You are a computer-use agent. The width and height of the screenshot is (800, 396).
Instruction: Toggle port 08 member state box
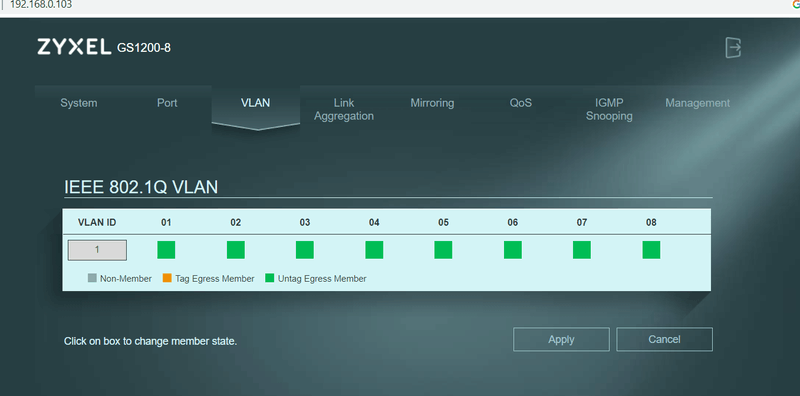tap(651, 250)
